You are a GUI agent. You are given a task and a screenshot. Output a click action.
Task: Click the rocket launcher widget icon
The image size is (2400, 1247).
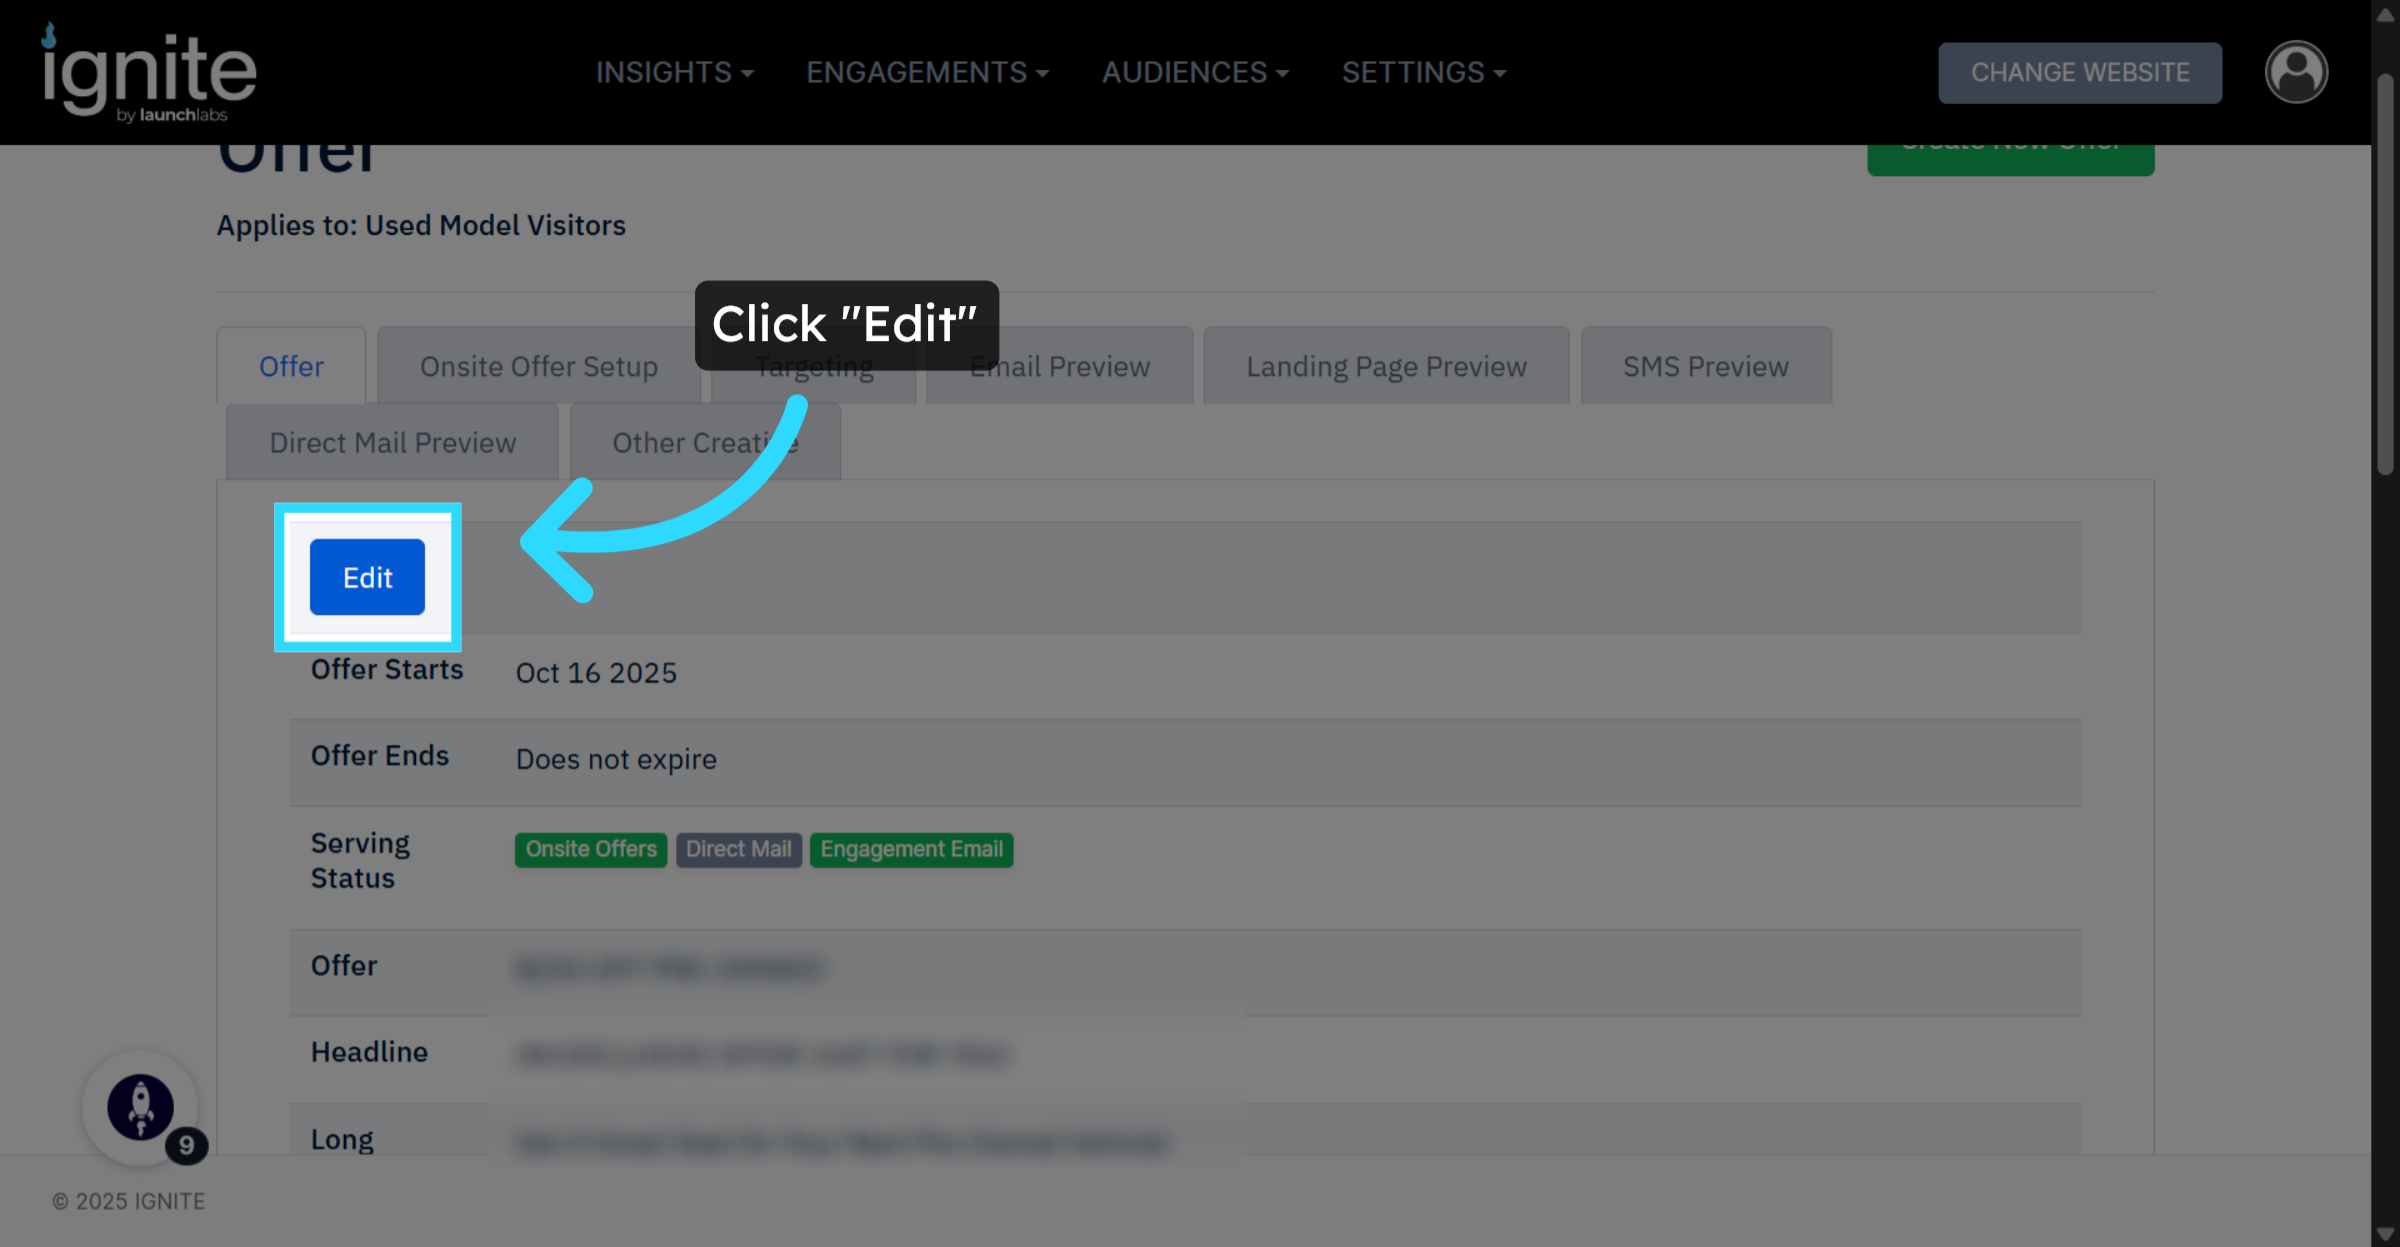140,1106
